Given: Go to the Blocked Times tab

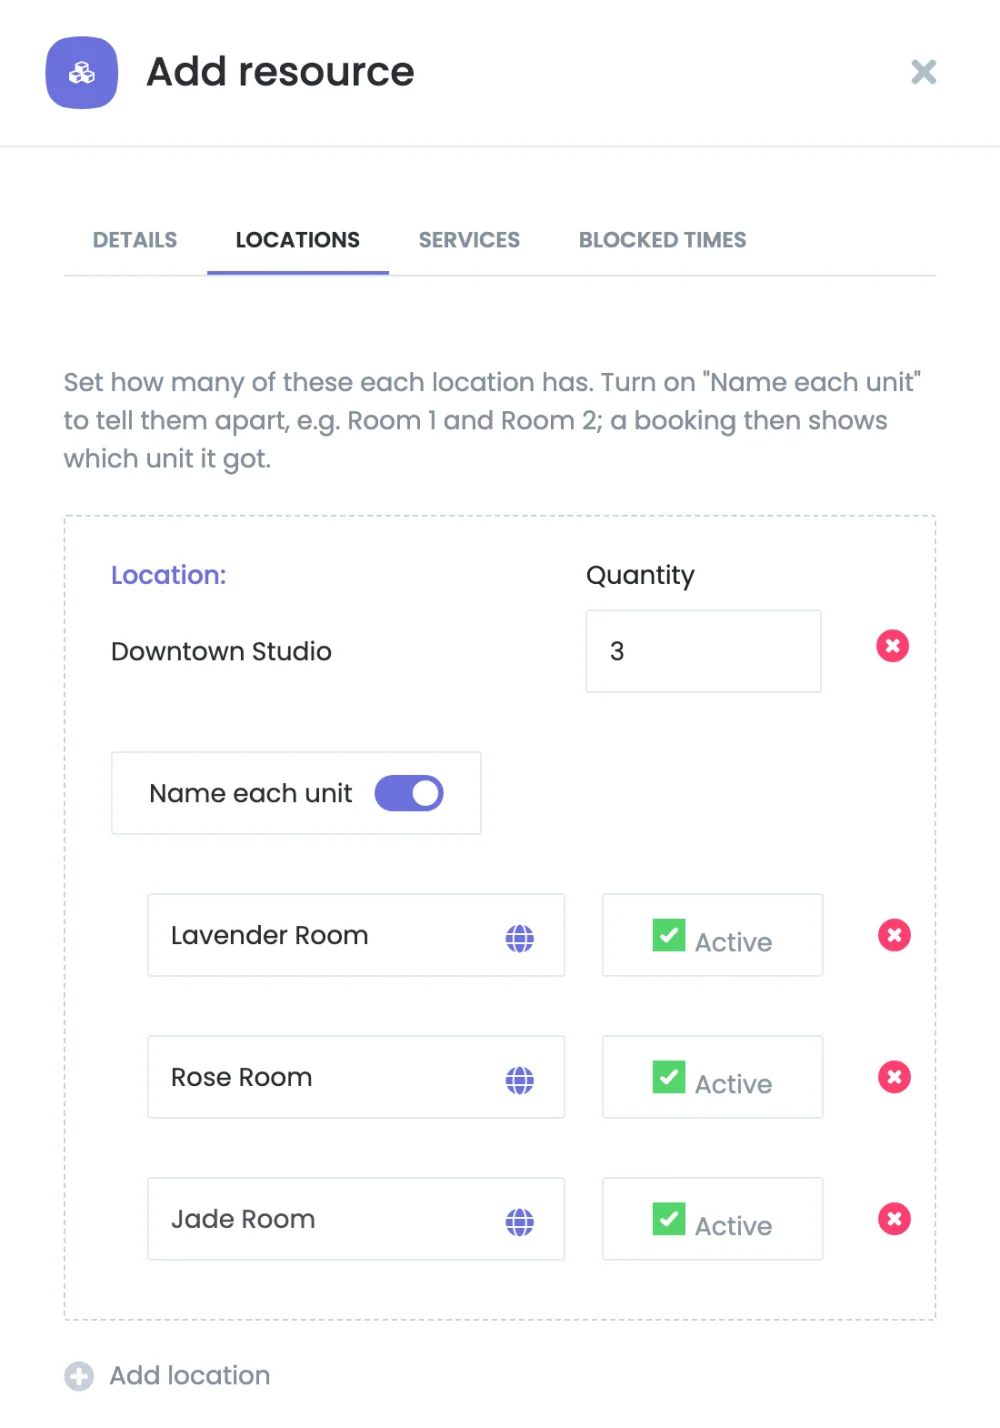Looking at the screenshot, I should (662, 240).
